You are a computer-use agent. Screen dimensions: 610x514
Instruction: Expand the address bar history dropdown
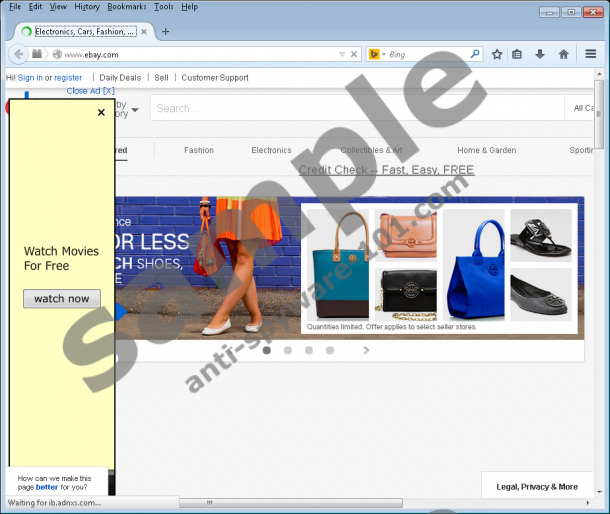(341, 54)
